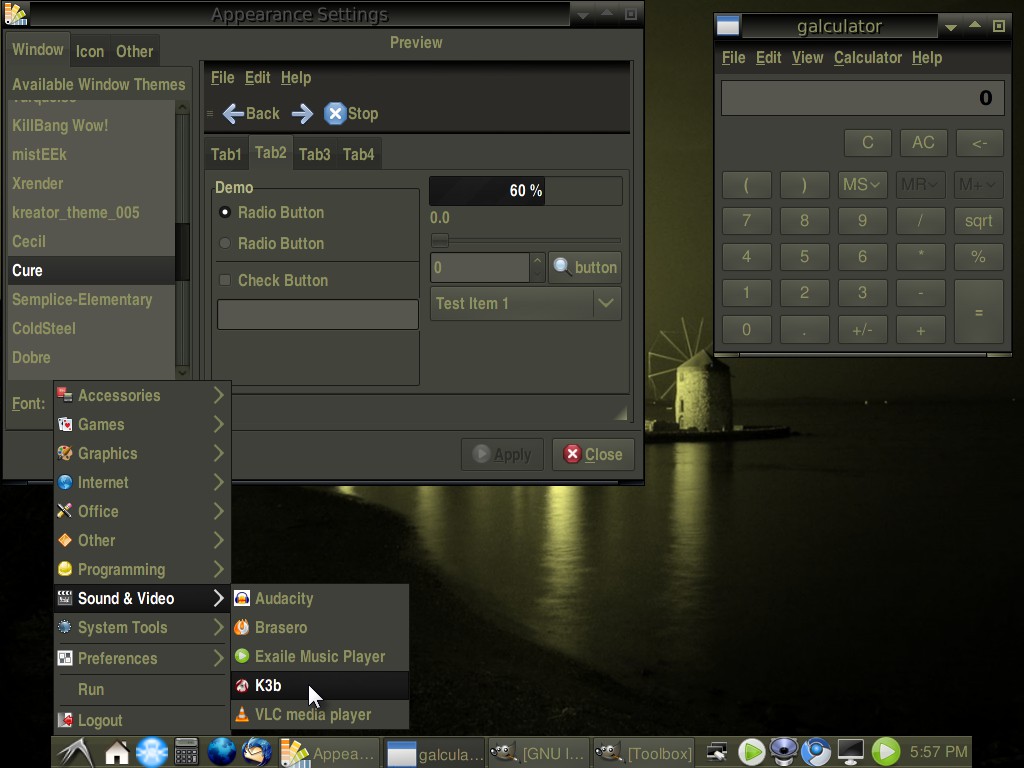This screenshot has height=768, width=1024.
Task: Click the green play tray icon beside the speaker
Action: [x=752, y=752]
